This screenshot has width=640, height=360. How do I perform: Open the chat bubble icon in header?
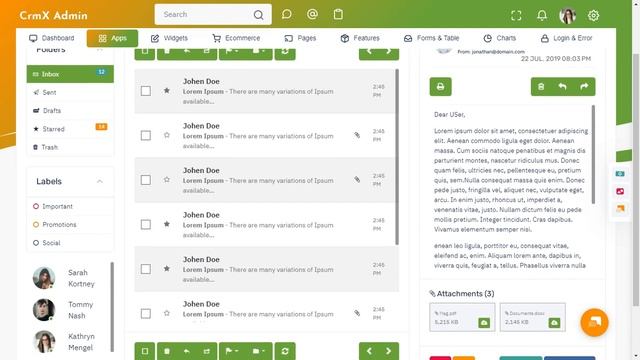point(287,15)
